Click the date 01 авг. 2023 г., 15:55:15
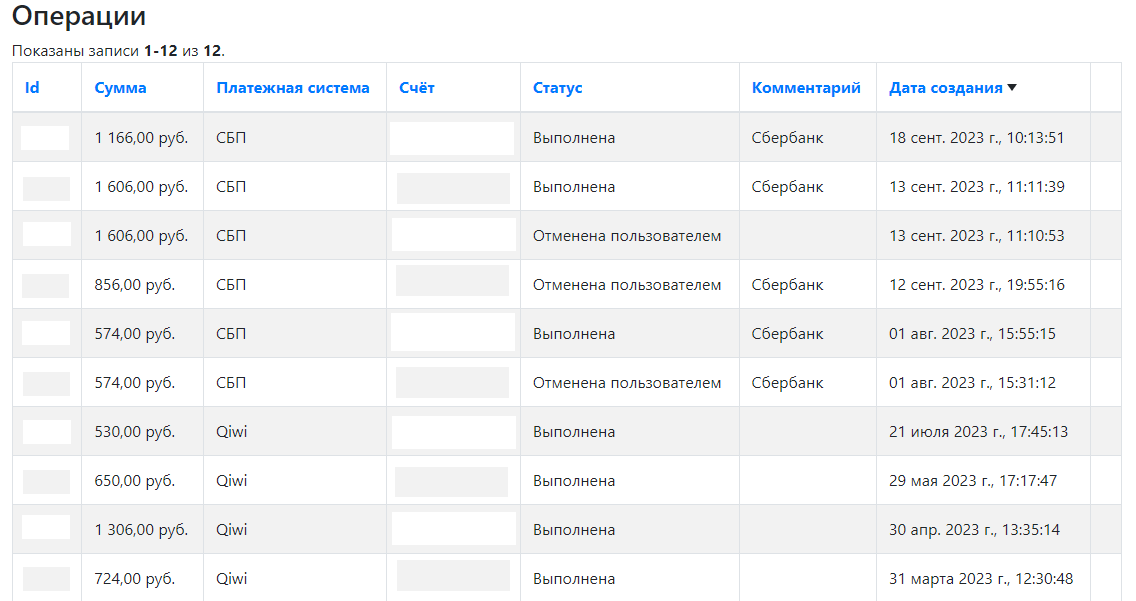The height and width of the screenshot is (601, 1136). (x=972, y=334)
